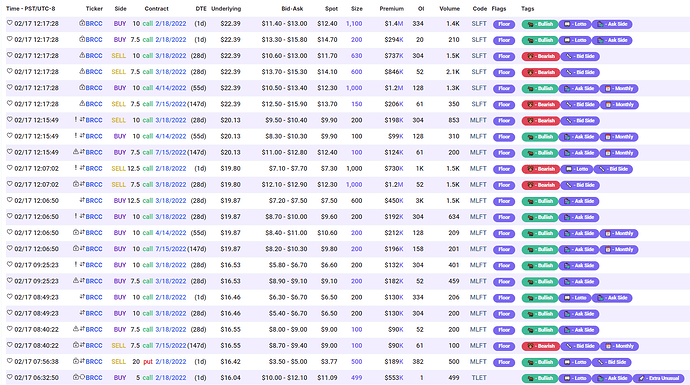
Task: Toggle heart for 12.5 call 2/18/2022 row
Action: click(x=9, y=168)
